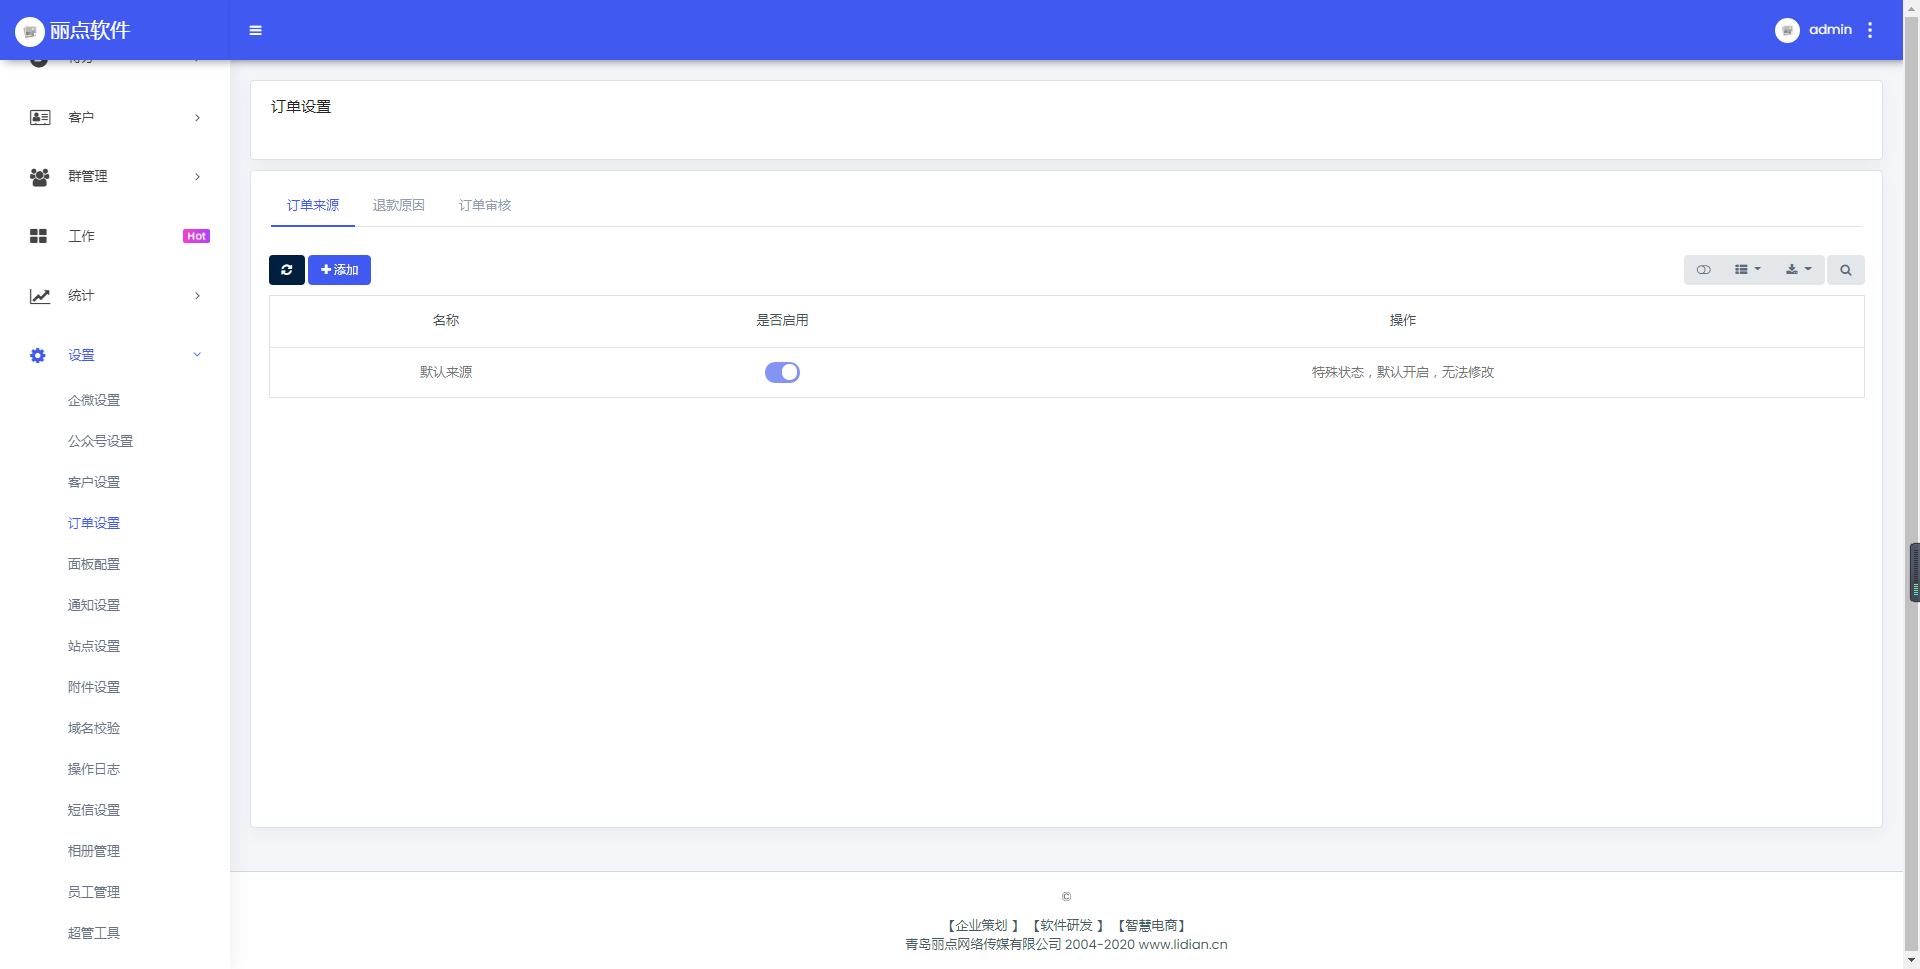Refresh the order source table
The image size is (1920, 969).
(x=287, y=270)
